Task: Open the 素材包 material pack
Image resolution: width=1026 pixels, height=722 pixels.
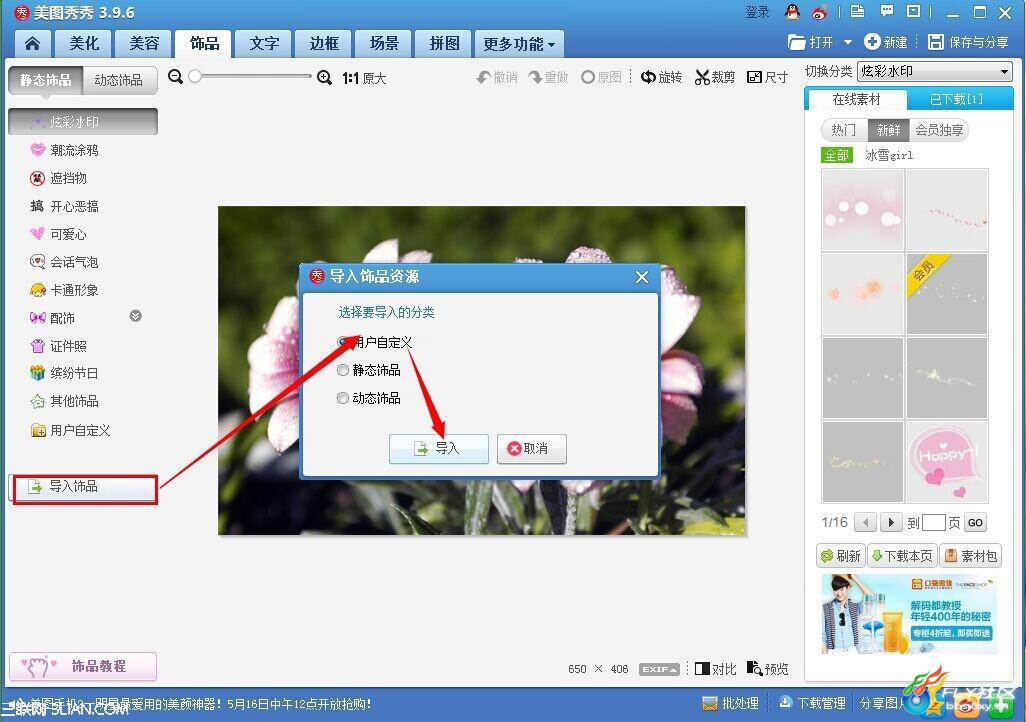Action: point(970,556)
